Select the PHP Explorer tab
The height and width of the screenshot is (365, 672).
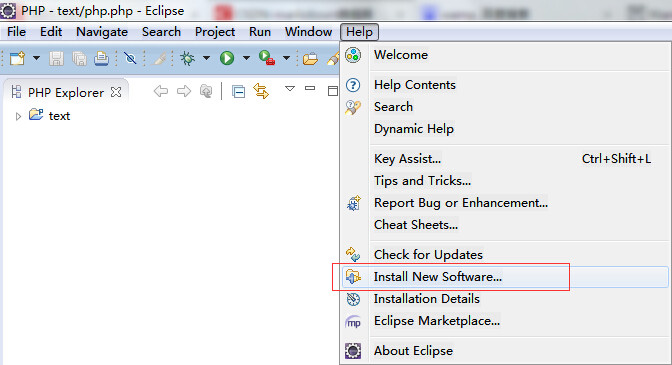tap(66, 93)
